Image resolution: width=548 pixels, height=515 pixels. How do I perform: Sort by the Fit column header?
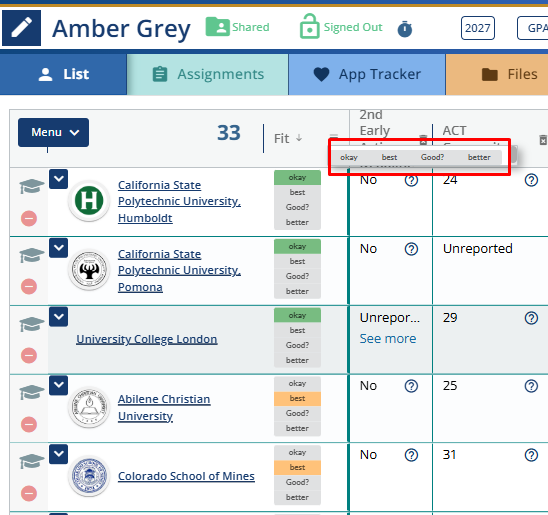(288, 138)
